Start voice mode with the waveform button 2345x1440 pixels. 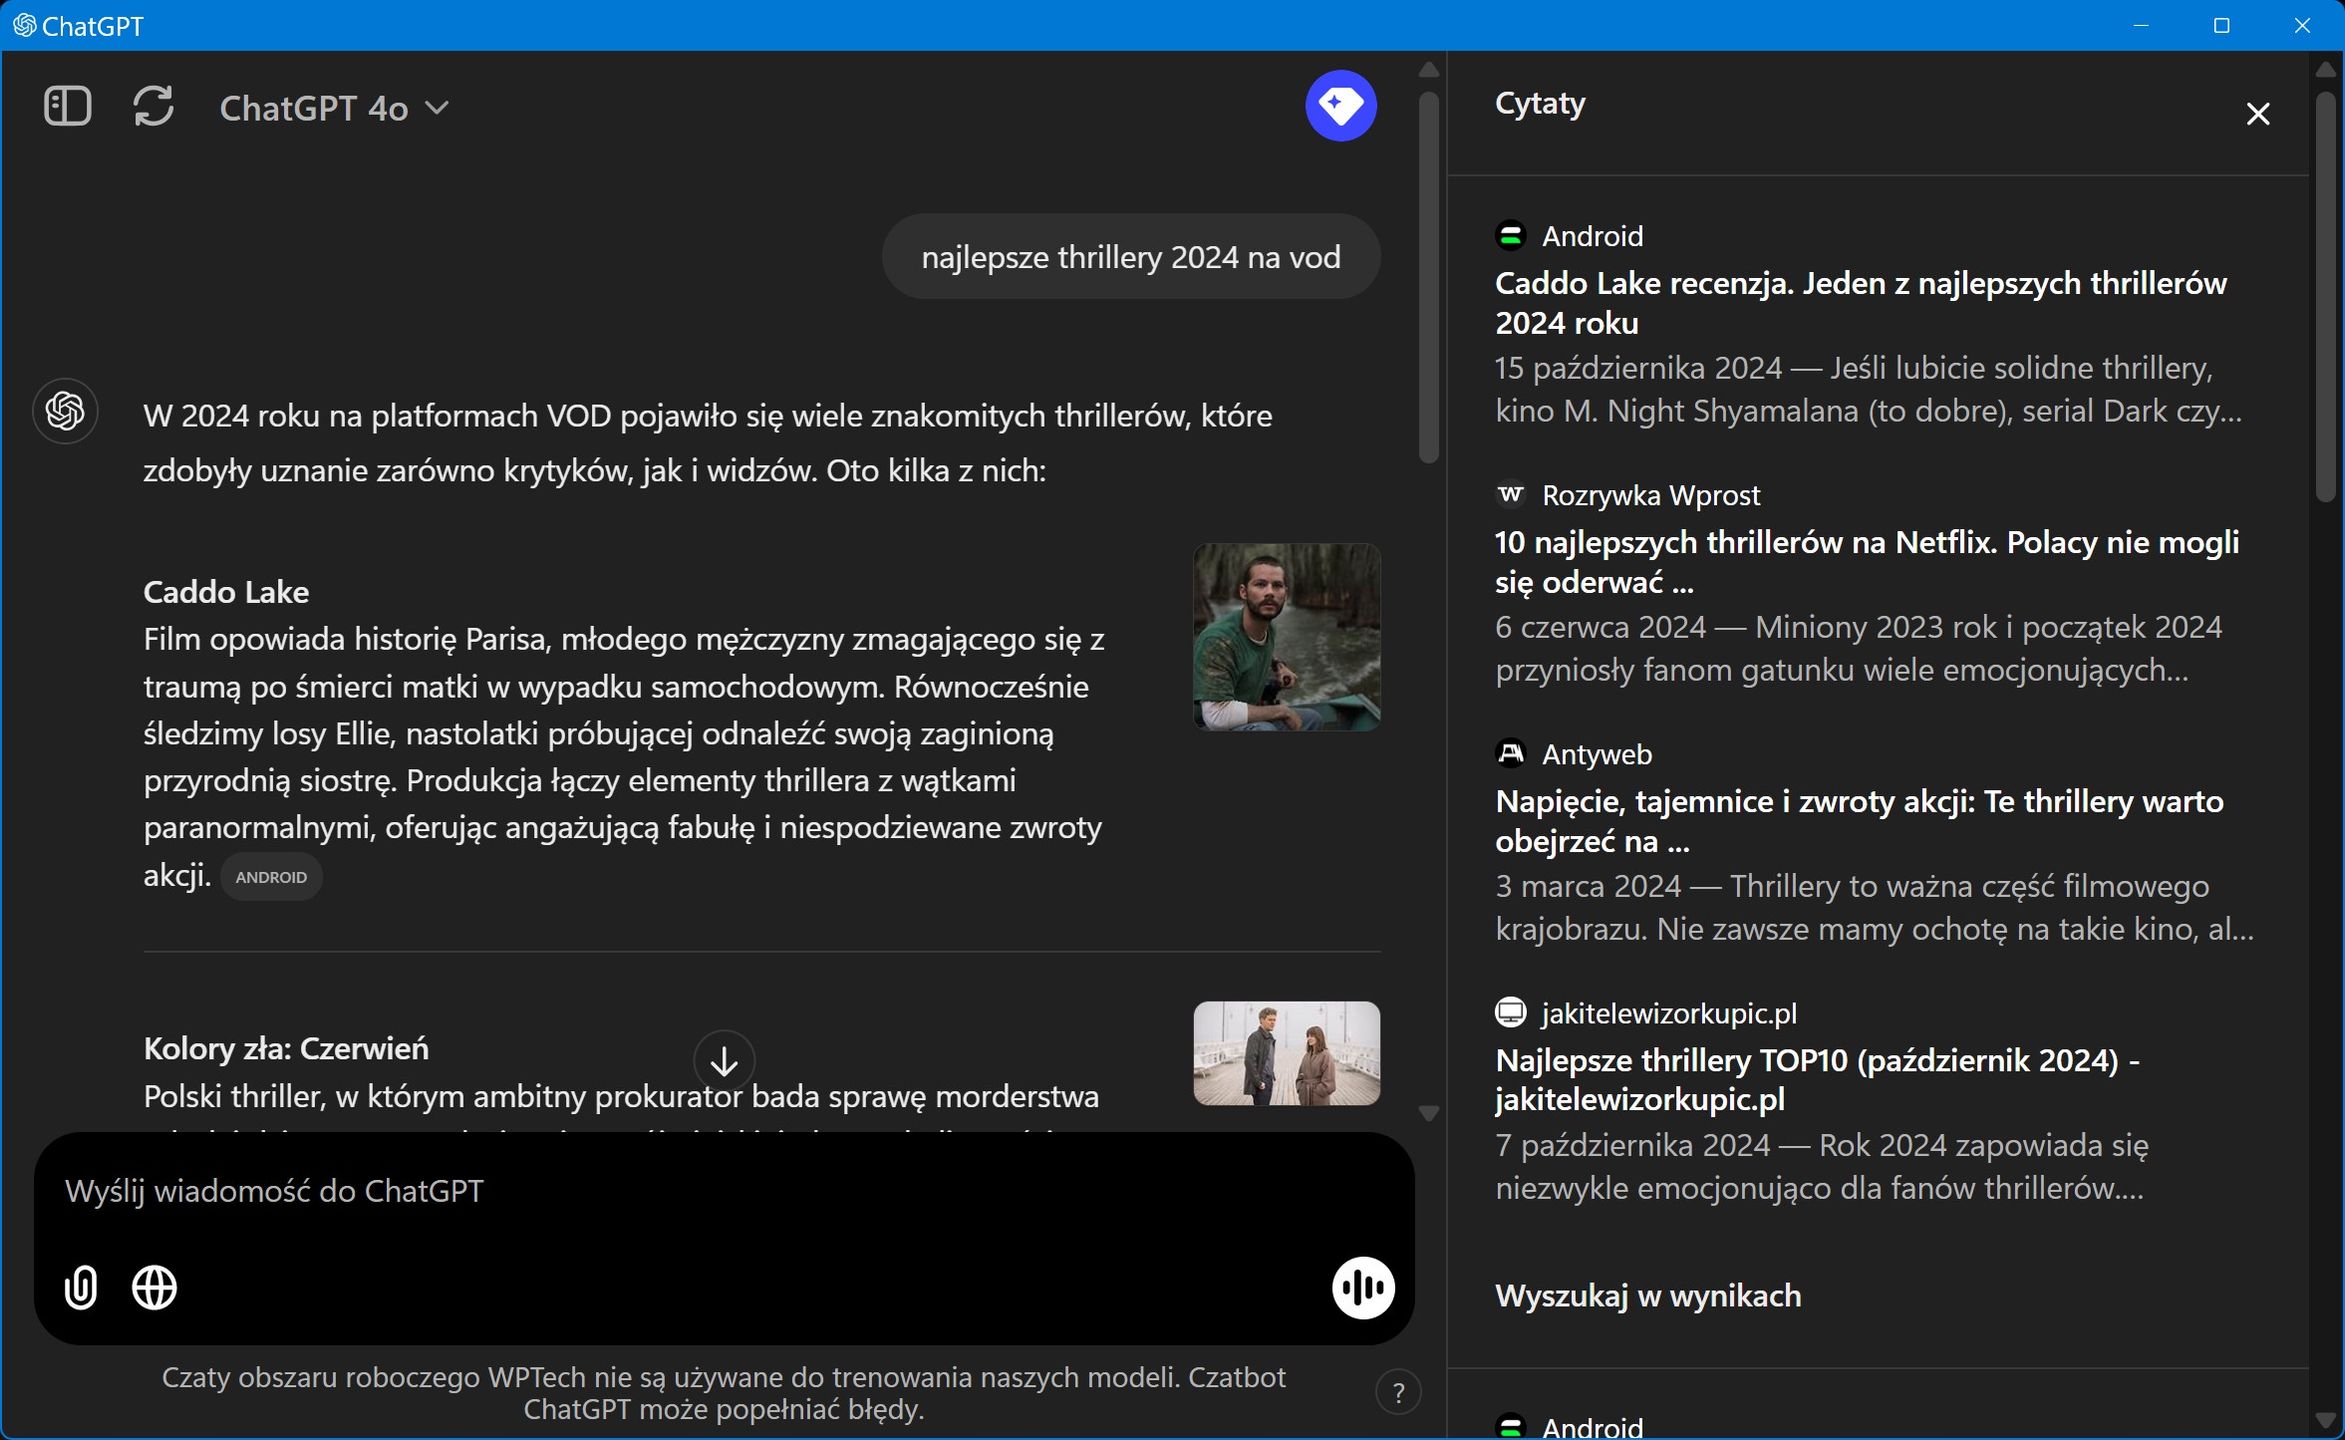point(1362,1287)
